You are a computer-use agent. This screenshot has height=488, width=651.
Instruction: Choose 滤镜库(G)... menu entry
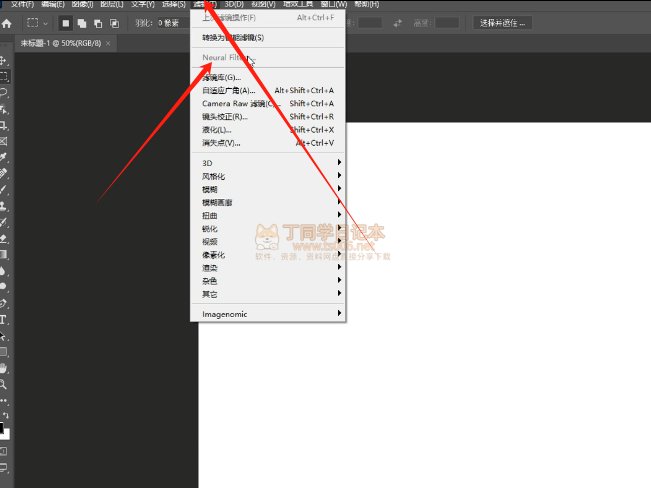268,77
